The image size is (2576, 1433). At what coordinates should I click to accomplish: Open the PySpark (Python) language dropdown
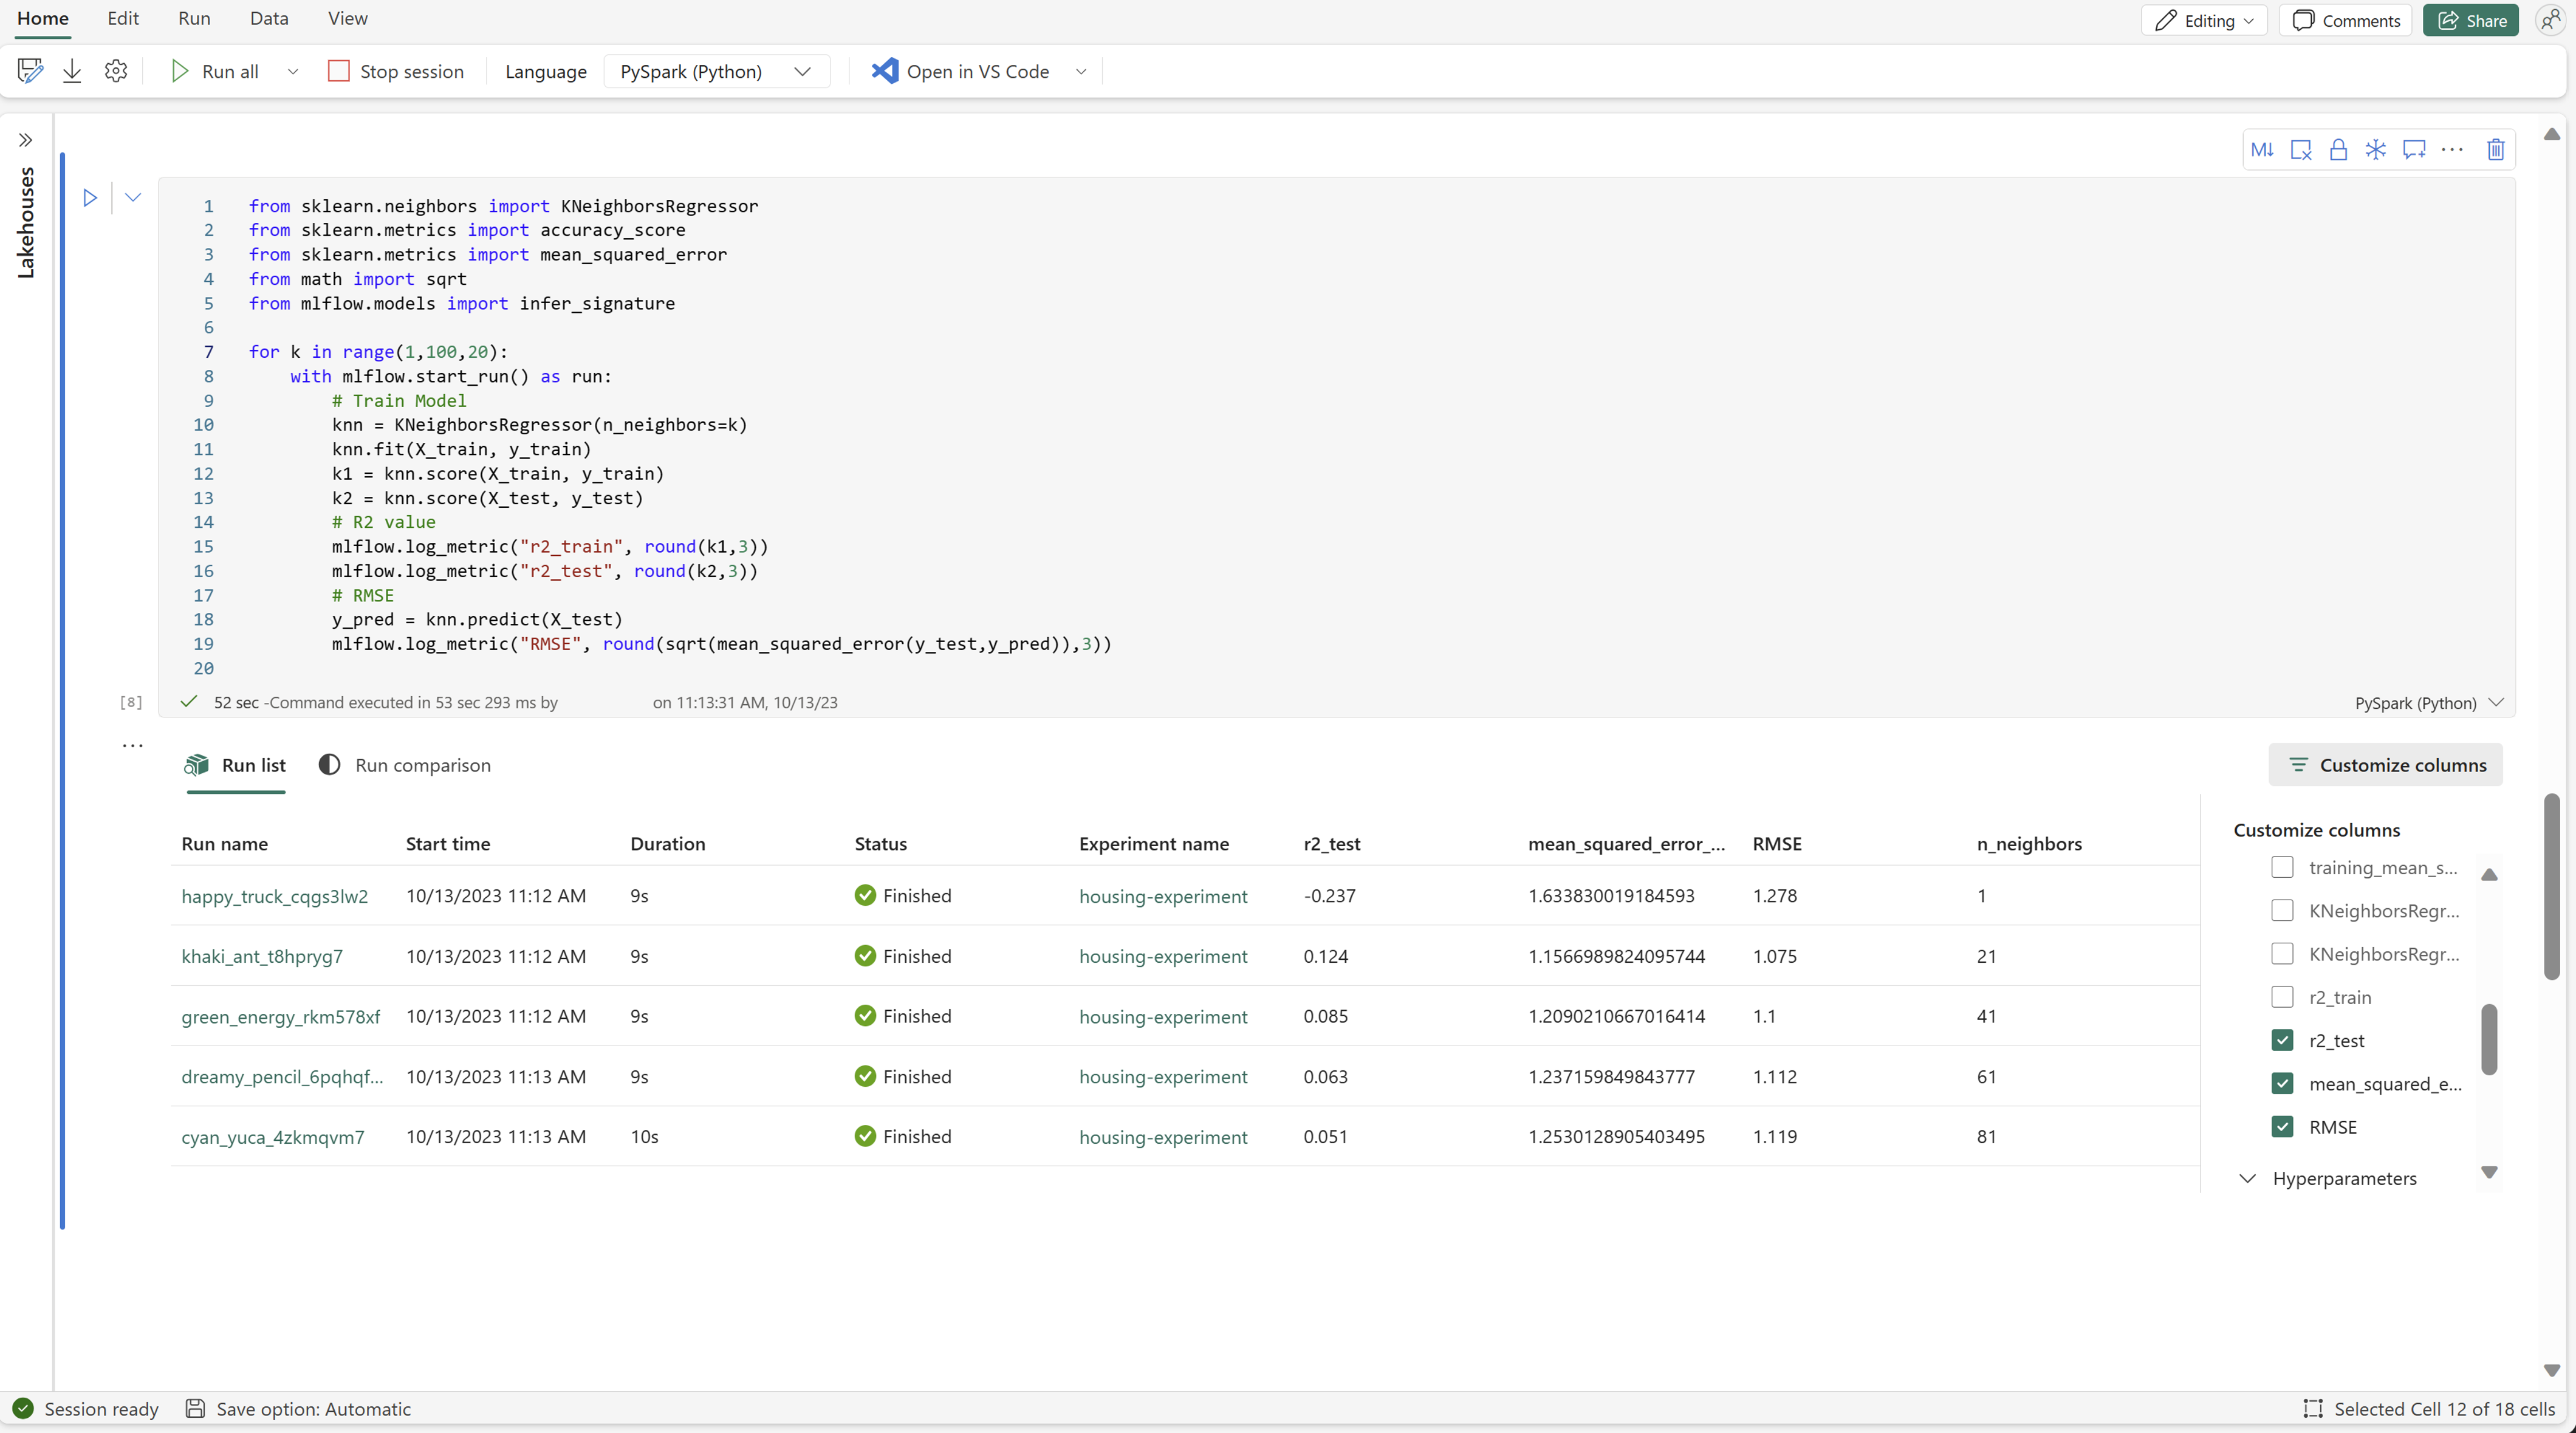(x=716, y=71)
